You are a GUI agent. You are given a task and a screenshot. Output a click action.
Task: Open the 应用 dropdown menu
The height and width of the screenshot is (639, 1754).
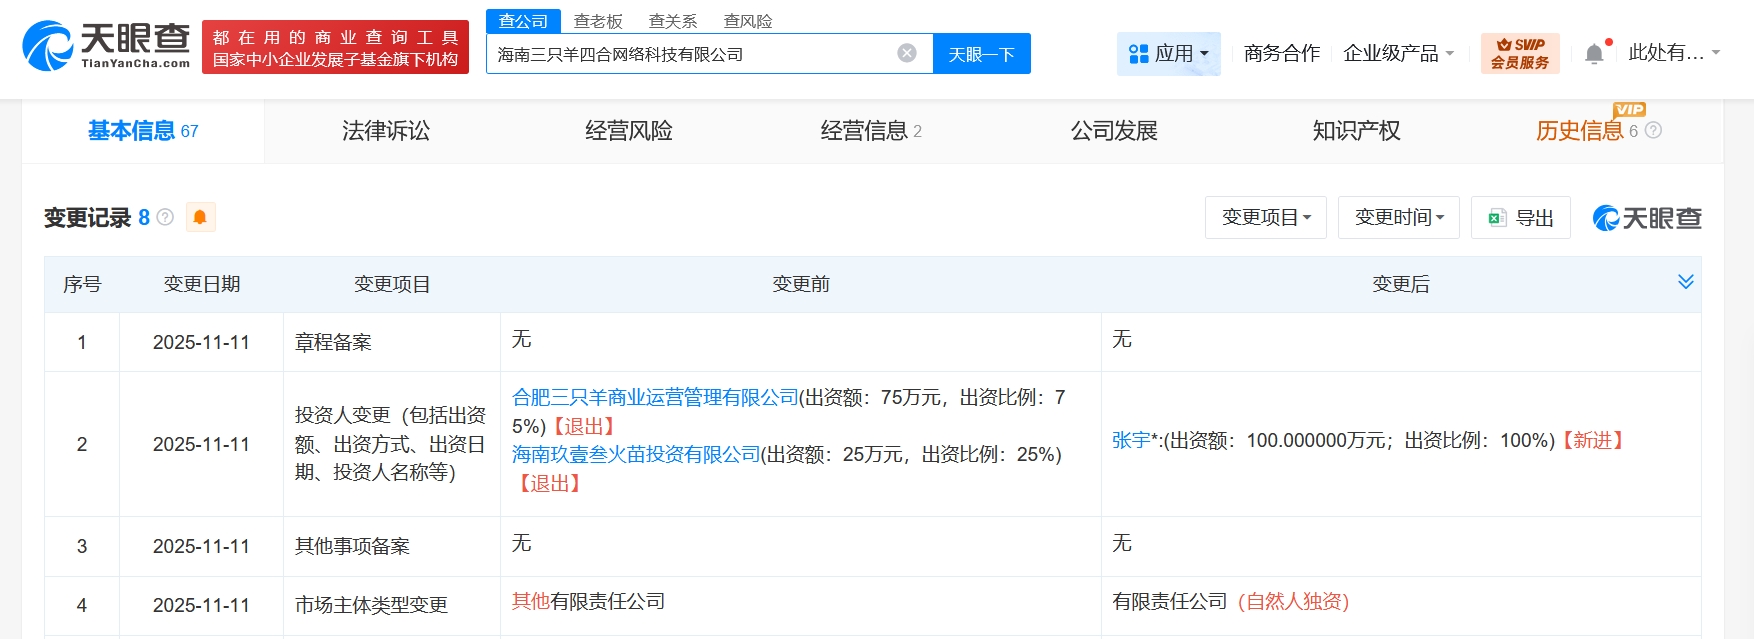pyautogui.click(x=1168, y=54)
